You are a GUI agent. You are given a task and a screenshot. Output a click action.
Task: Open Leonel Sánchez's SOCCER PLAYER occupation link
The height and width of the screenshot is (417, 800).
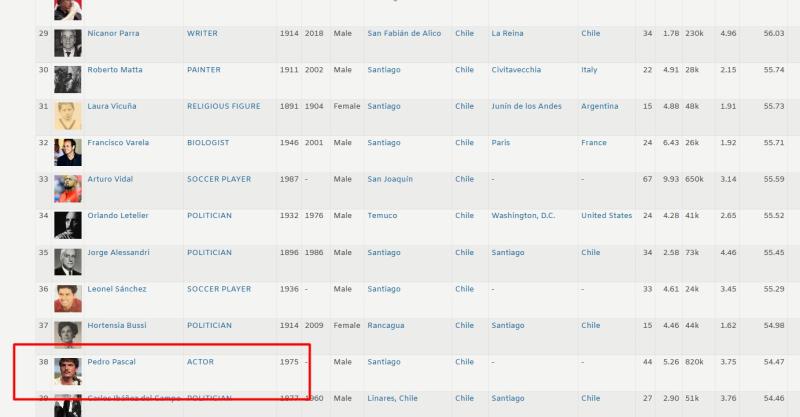(x=219, y=289)
